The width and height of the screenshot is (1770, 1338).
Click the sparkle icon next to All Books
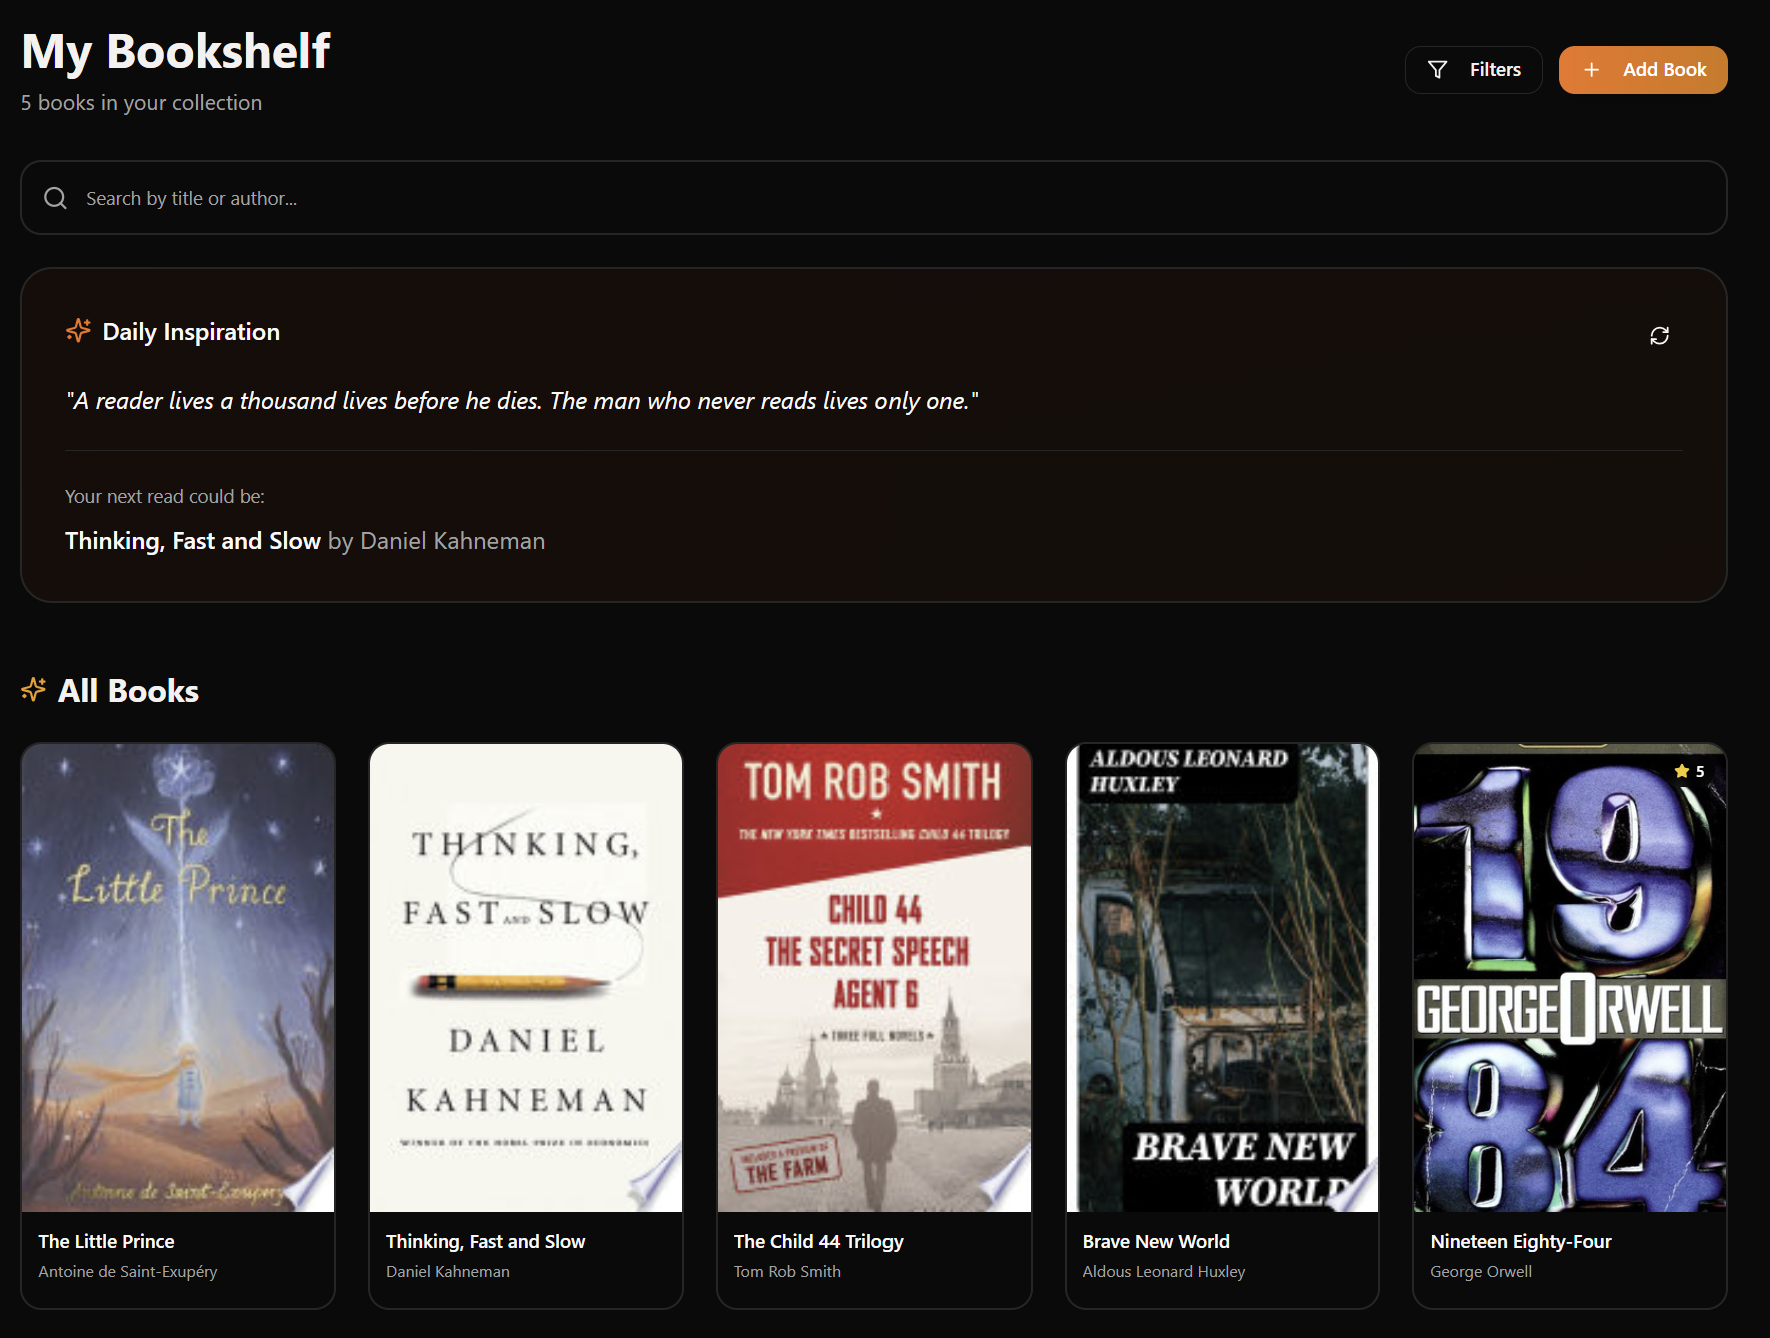tap(33, 689)
